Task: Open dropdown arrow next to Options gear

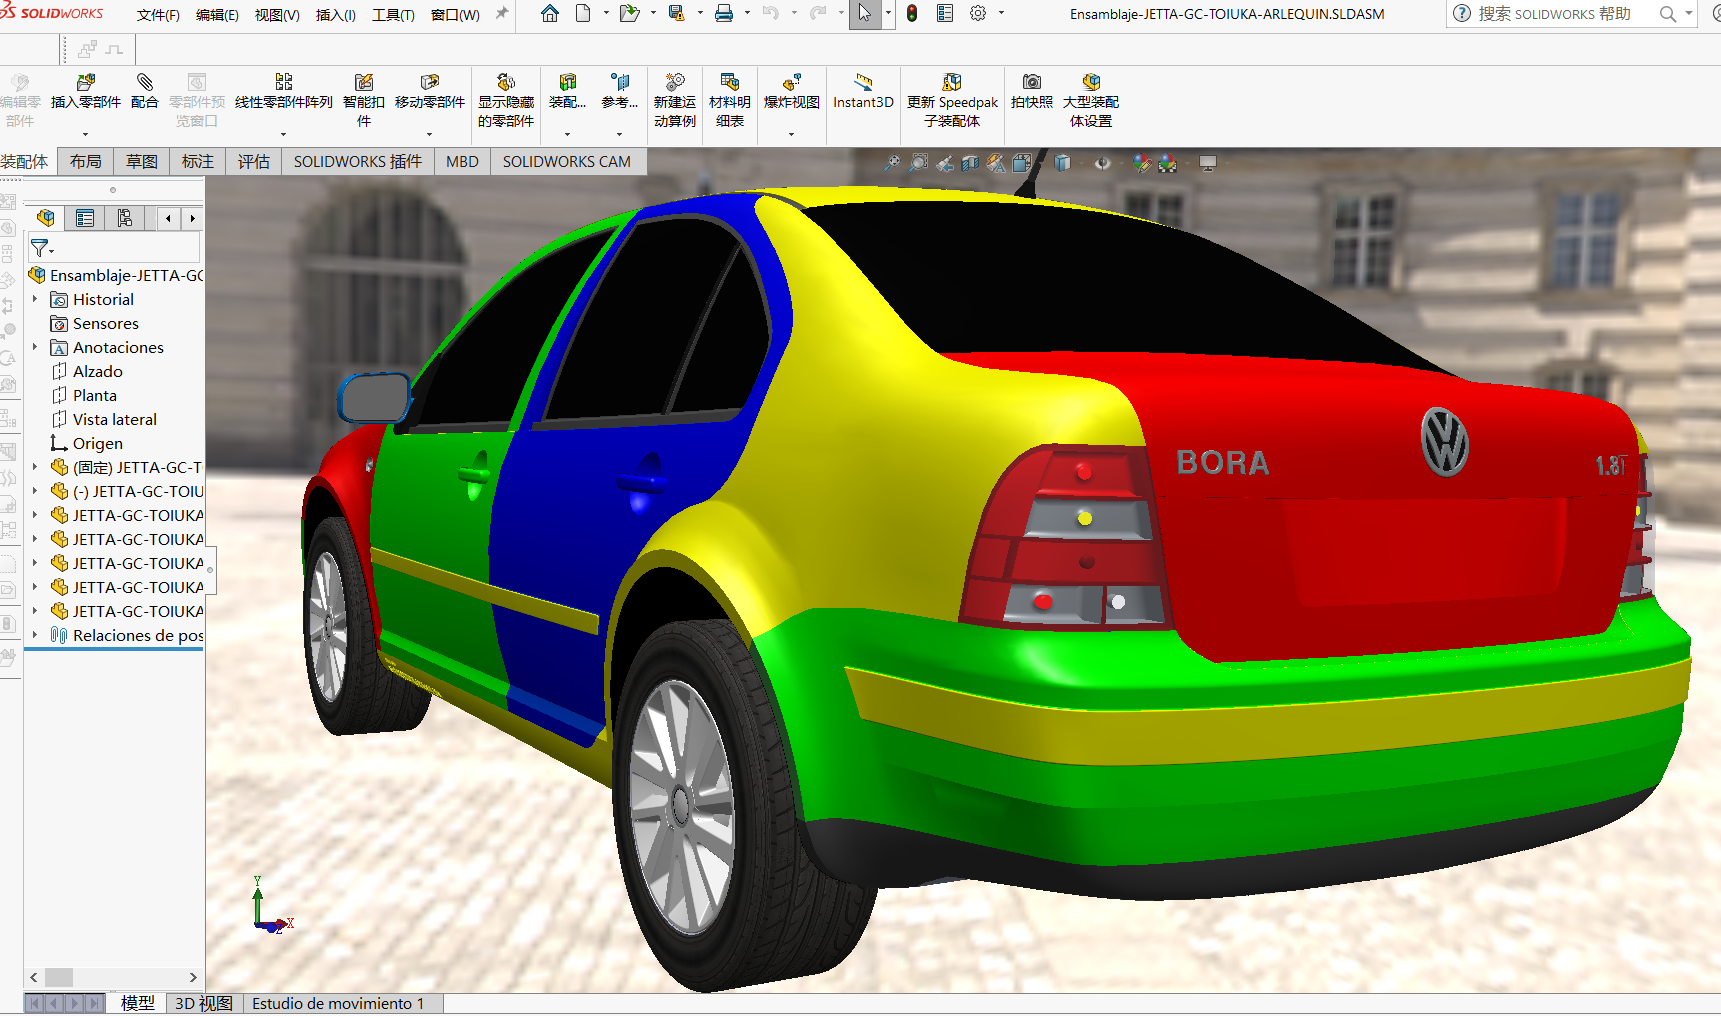Action: click(1001, 14)
